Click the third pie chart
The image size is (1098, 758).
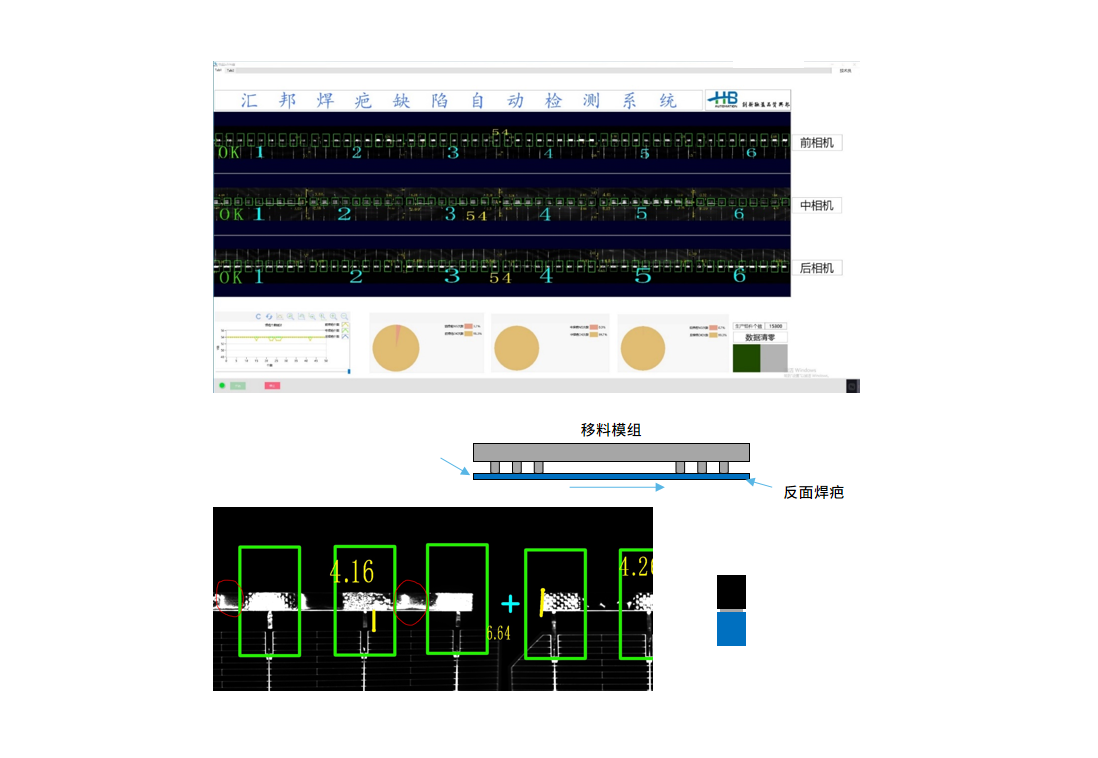point(643,348)
